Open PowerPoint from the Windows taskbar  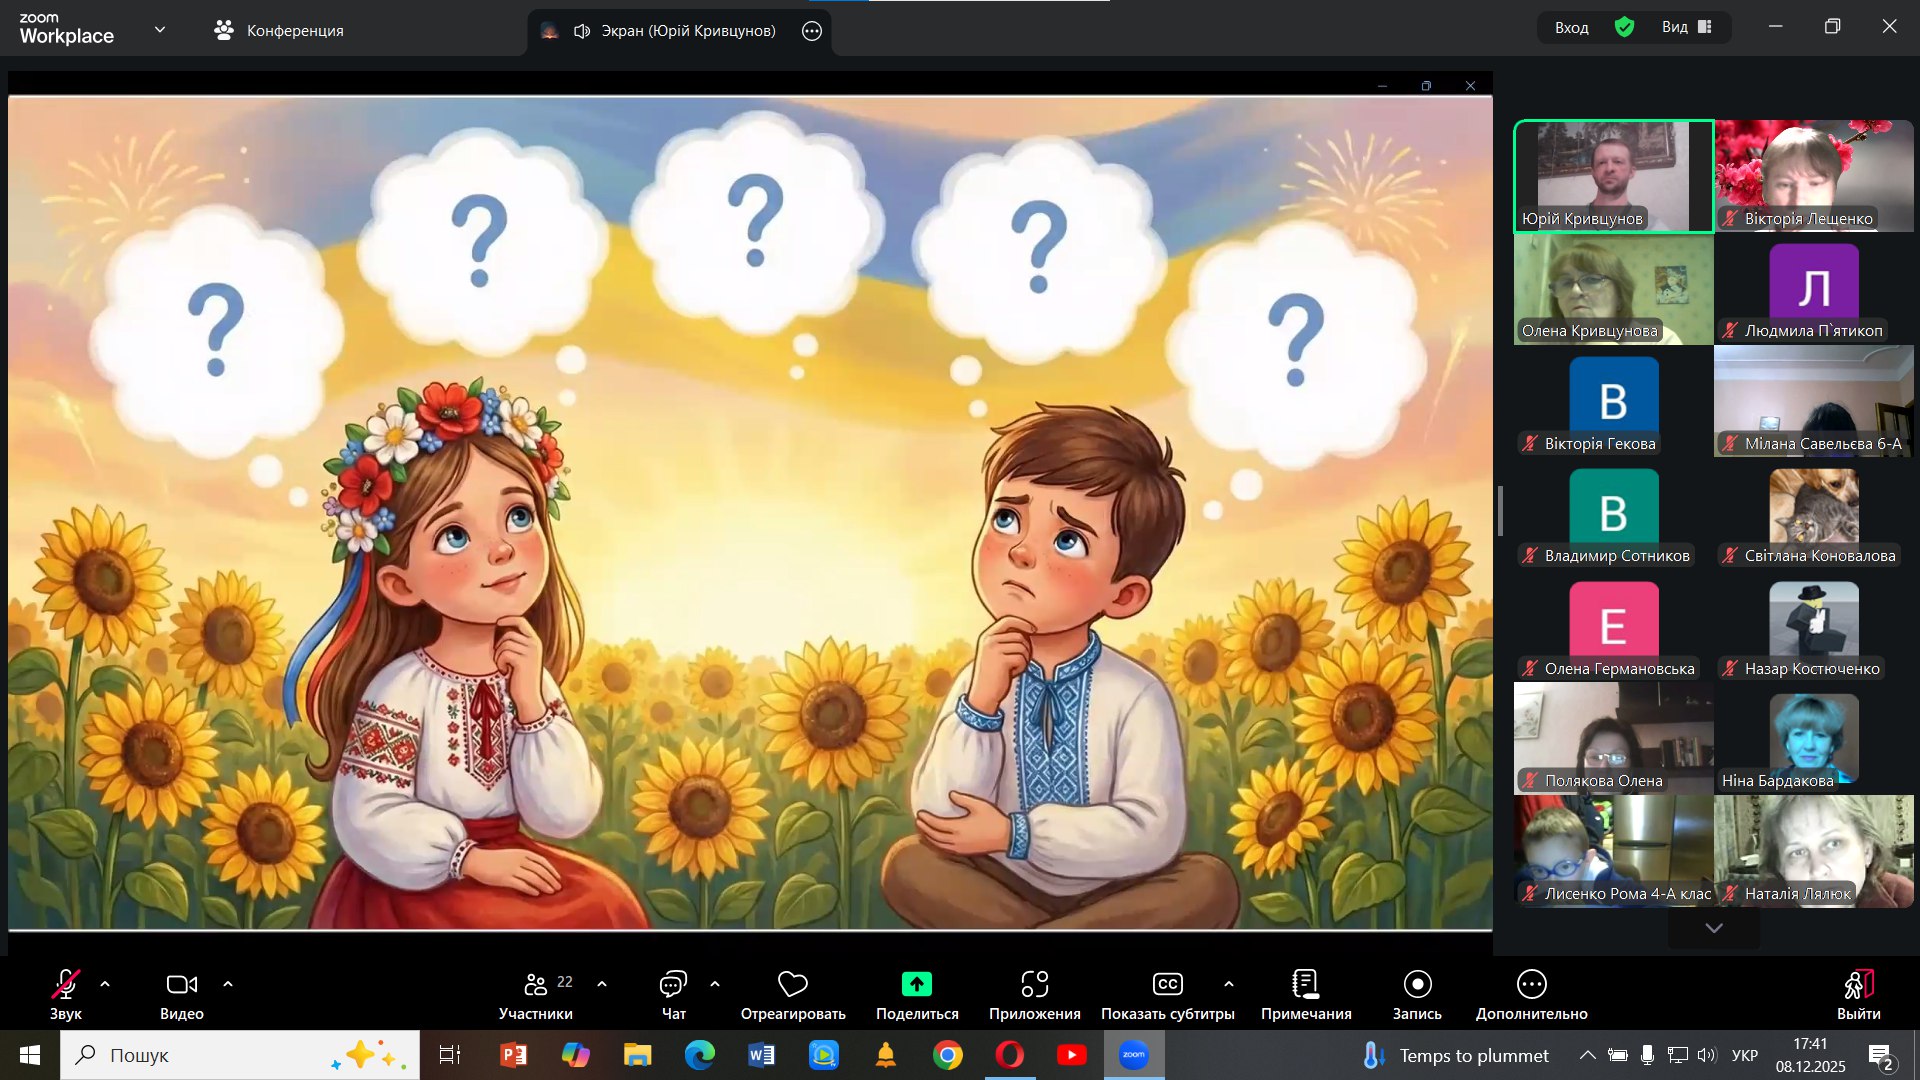click(x=513, y=1055)
